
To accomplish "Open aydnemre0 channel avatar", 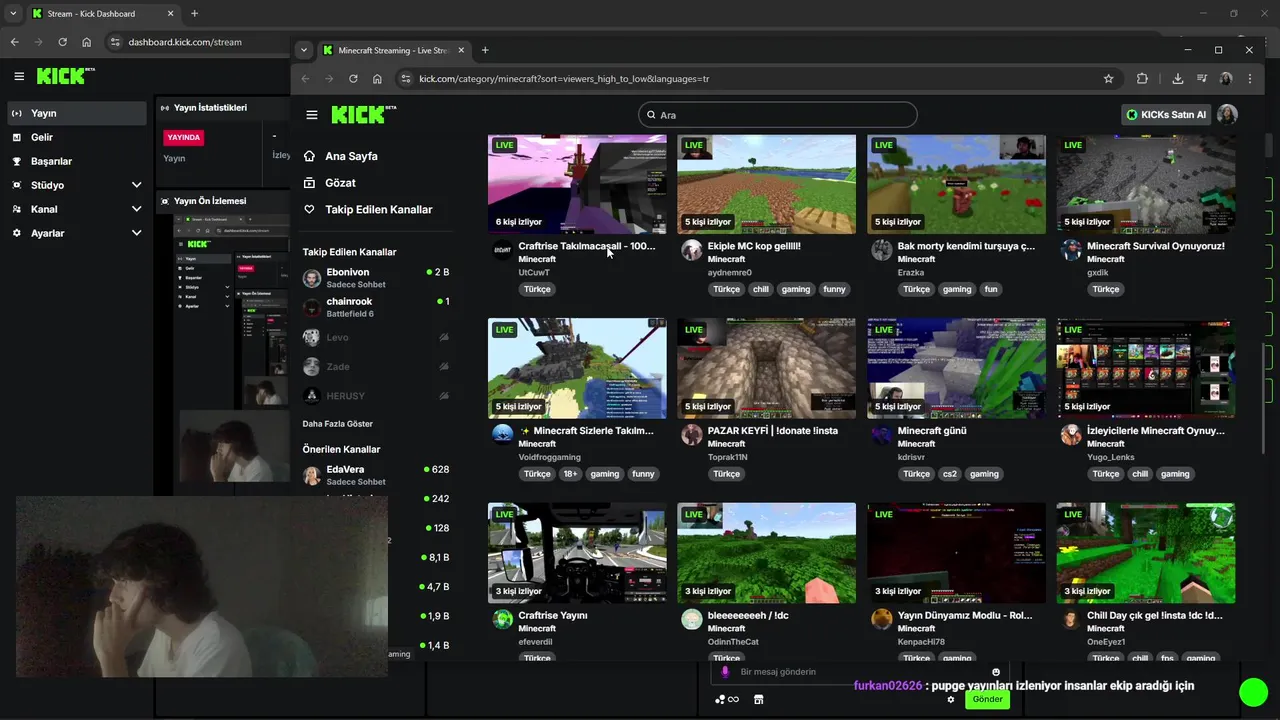I will pos(692,250).
